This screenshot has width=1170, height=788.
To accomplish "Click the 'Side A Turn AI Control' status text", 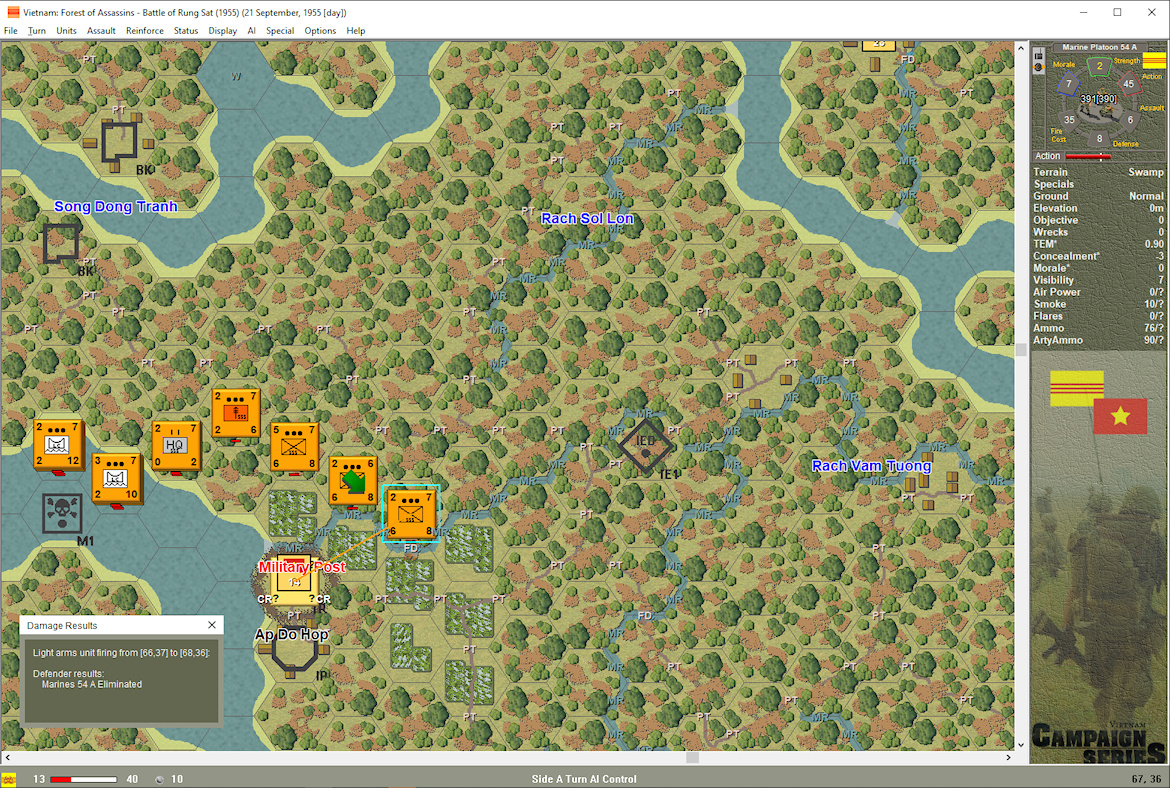I will (x=584, y=779).
